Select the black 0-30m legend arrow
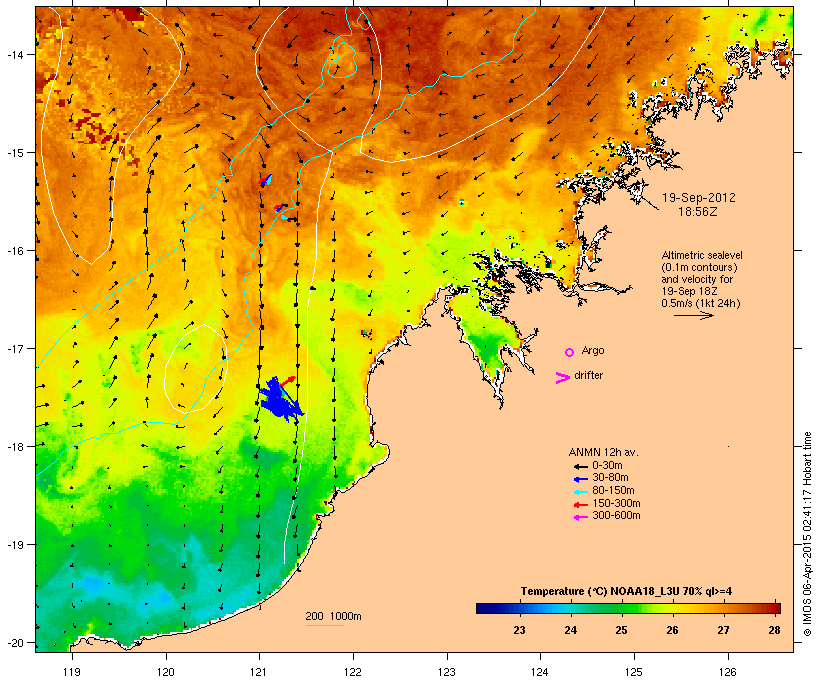820x680 pixels. [x=580, y=466]
